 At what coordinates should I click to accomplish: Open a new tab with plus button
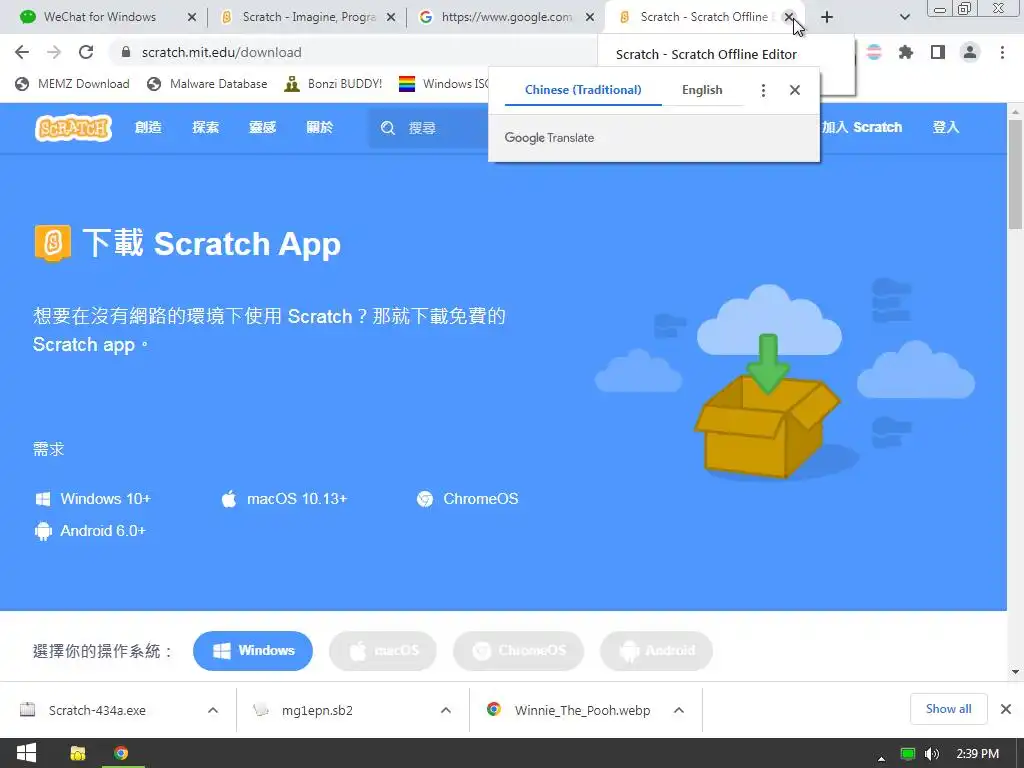827,17
